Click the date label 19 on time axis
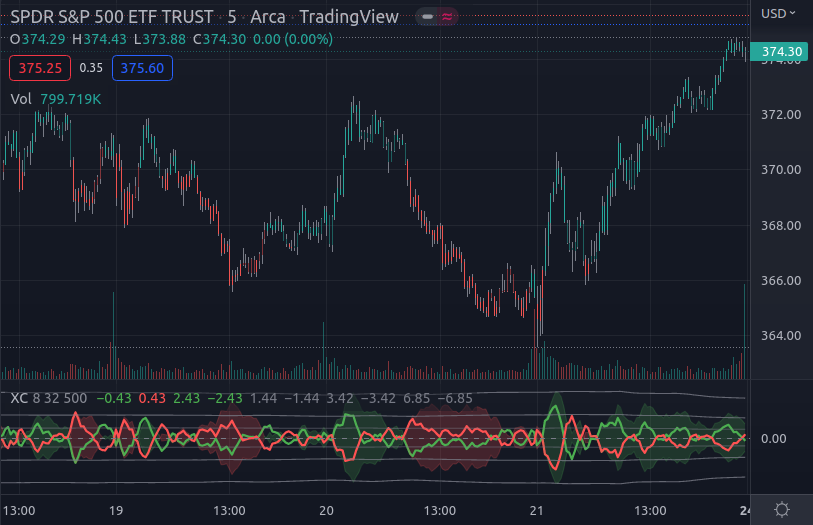This screenshot has height=525, width=813. click(x=116, y=510)
